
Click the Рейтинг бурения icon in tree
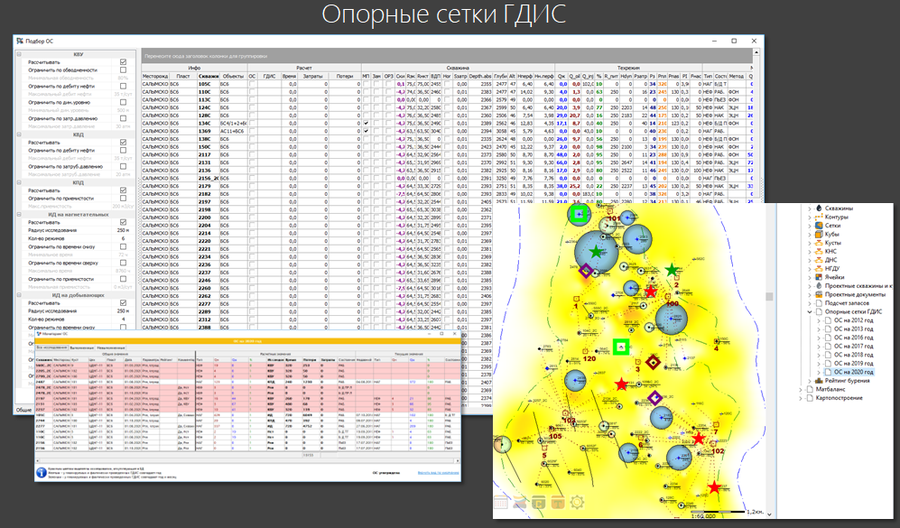pyautogui.click(x=818, y=381)
